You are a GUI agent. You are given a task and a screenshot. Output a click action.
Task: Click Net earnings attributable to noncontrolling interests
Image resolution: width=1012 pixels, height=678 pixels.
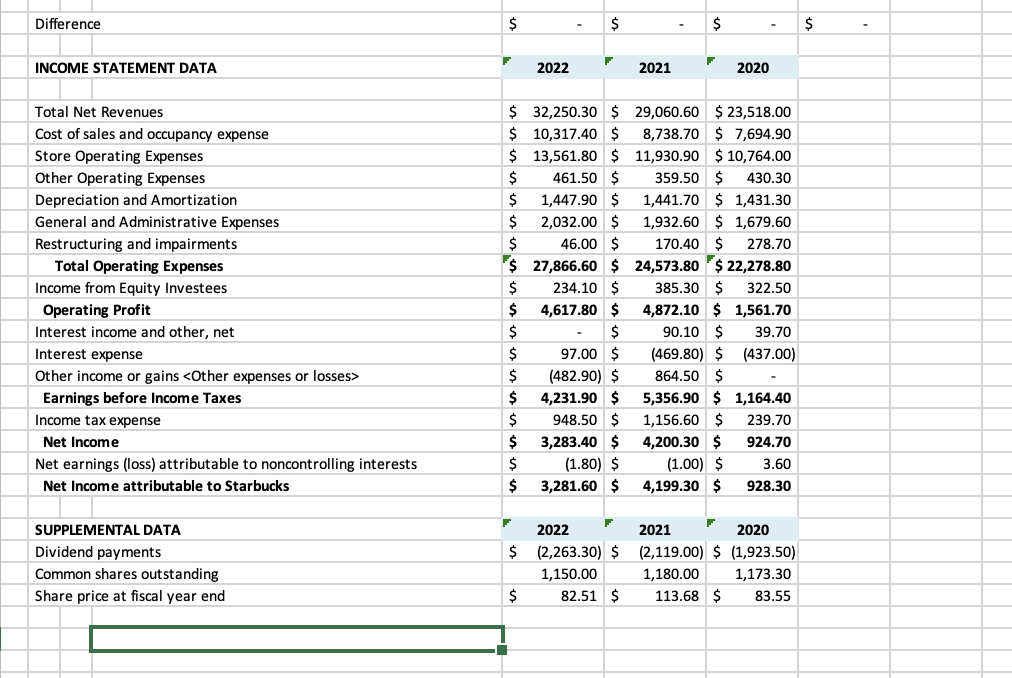coord(226,463)
